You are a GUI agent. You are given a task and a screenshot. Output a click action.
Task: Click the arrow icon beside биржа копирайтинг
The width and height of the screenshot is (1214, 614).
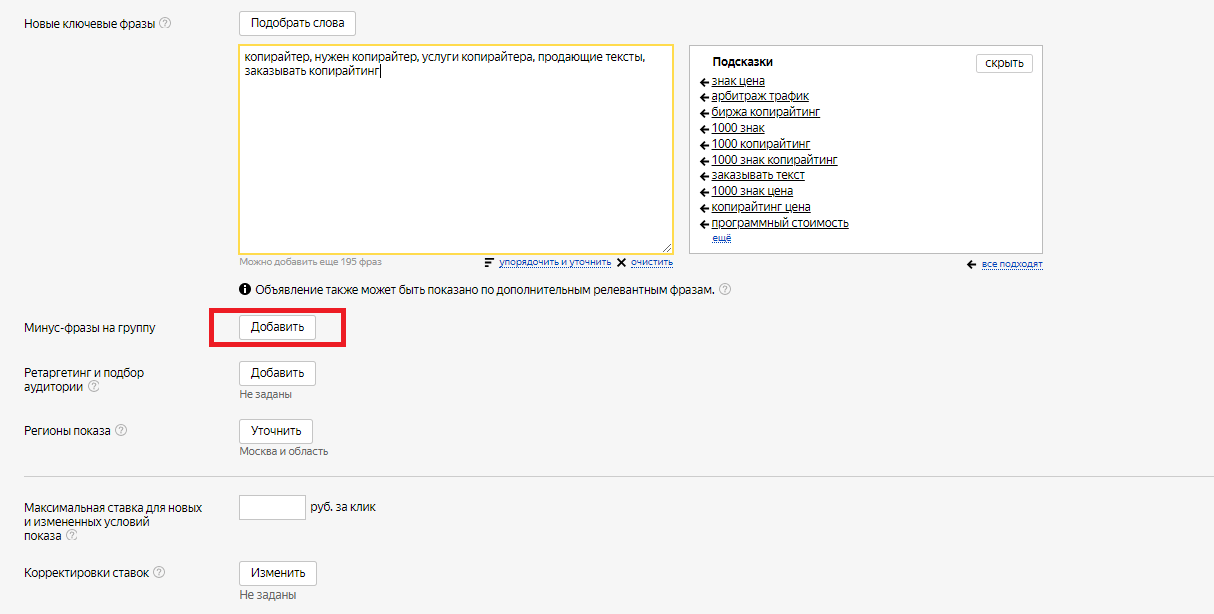[x=704, y=113]
